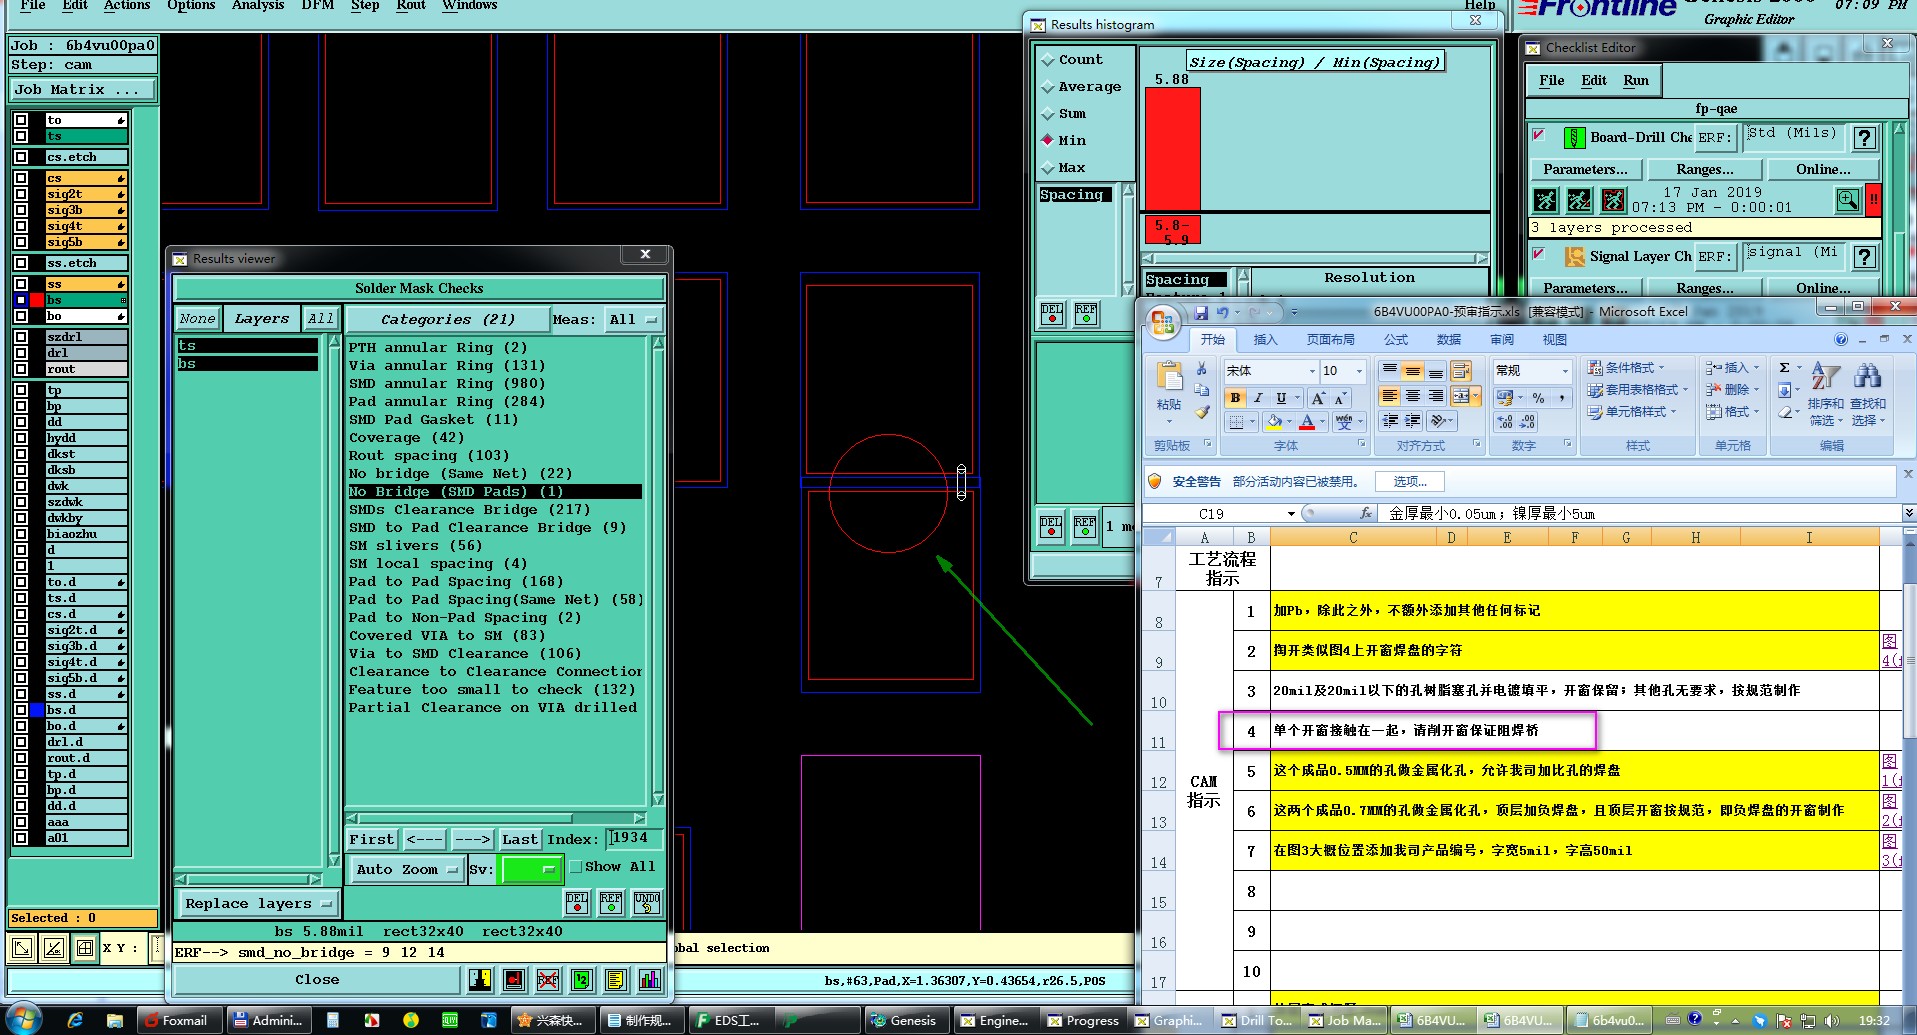1917x1035 pixels.
Task: Click the magnifier icon in Checklist Editor
Action: (x=1847, y=201)
